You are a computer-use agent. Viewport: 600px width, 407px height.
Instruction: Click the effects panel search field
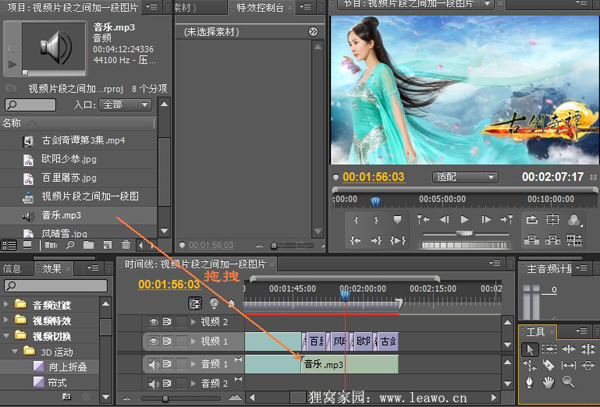pyautogui.click(x=56, y=285)
